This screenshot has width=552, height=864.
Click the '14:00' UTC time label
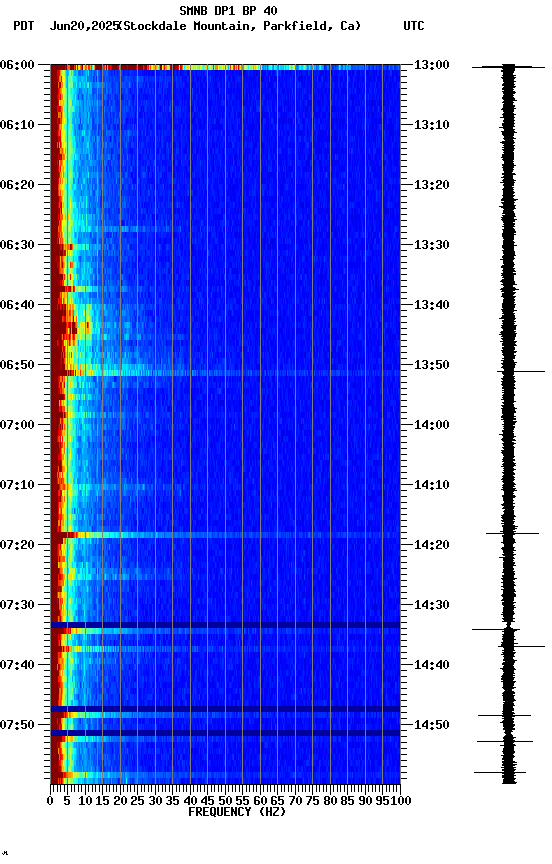(x=432, y=425)
